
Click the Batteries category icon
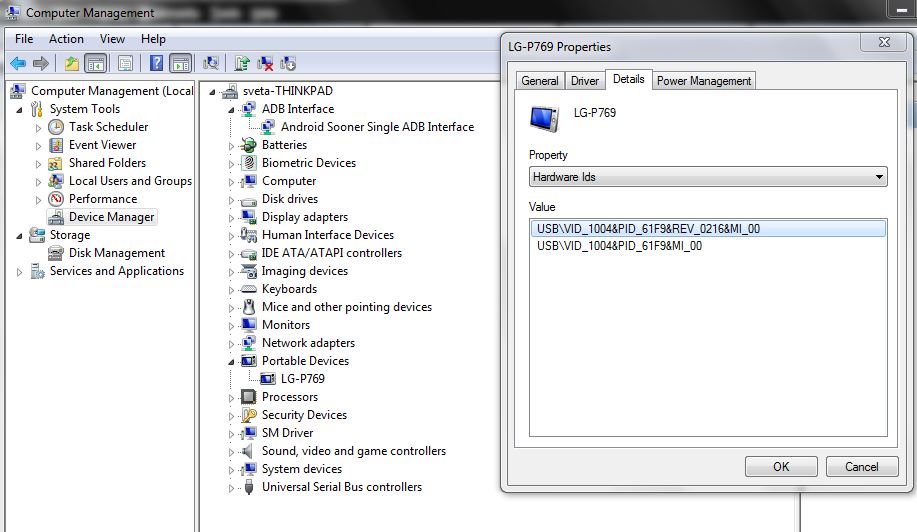click(x=249, y=145)
